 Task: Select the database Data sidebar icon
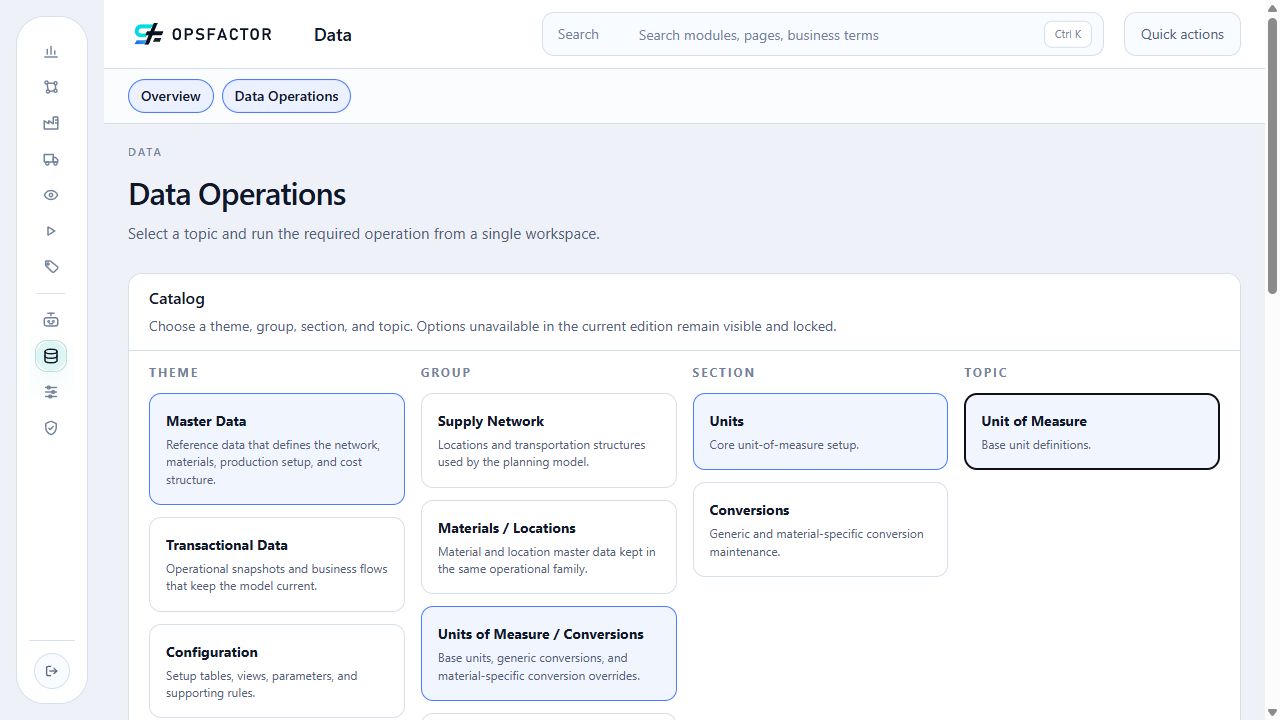click(x=51, y=356)
